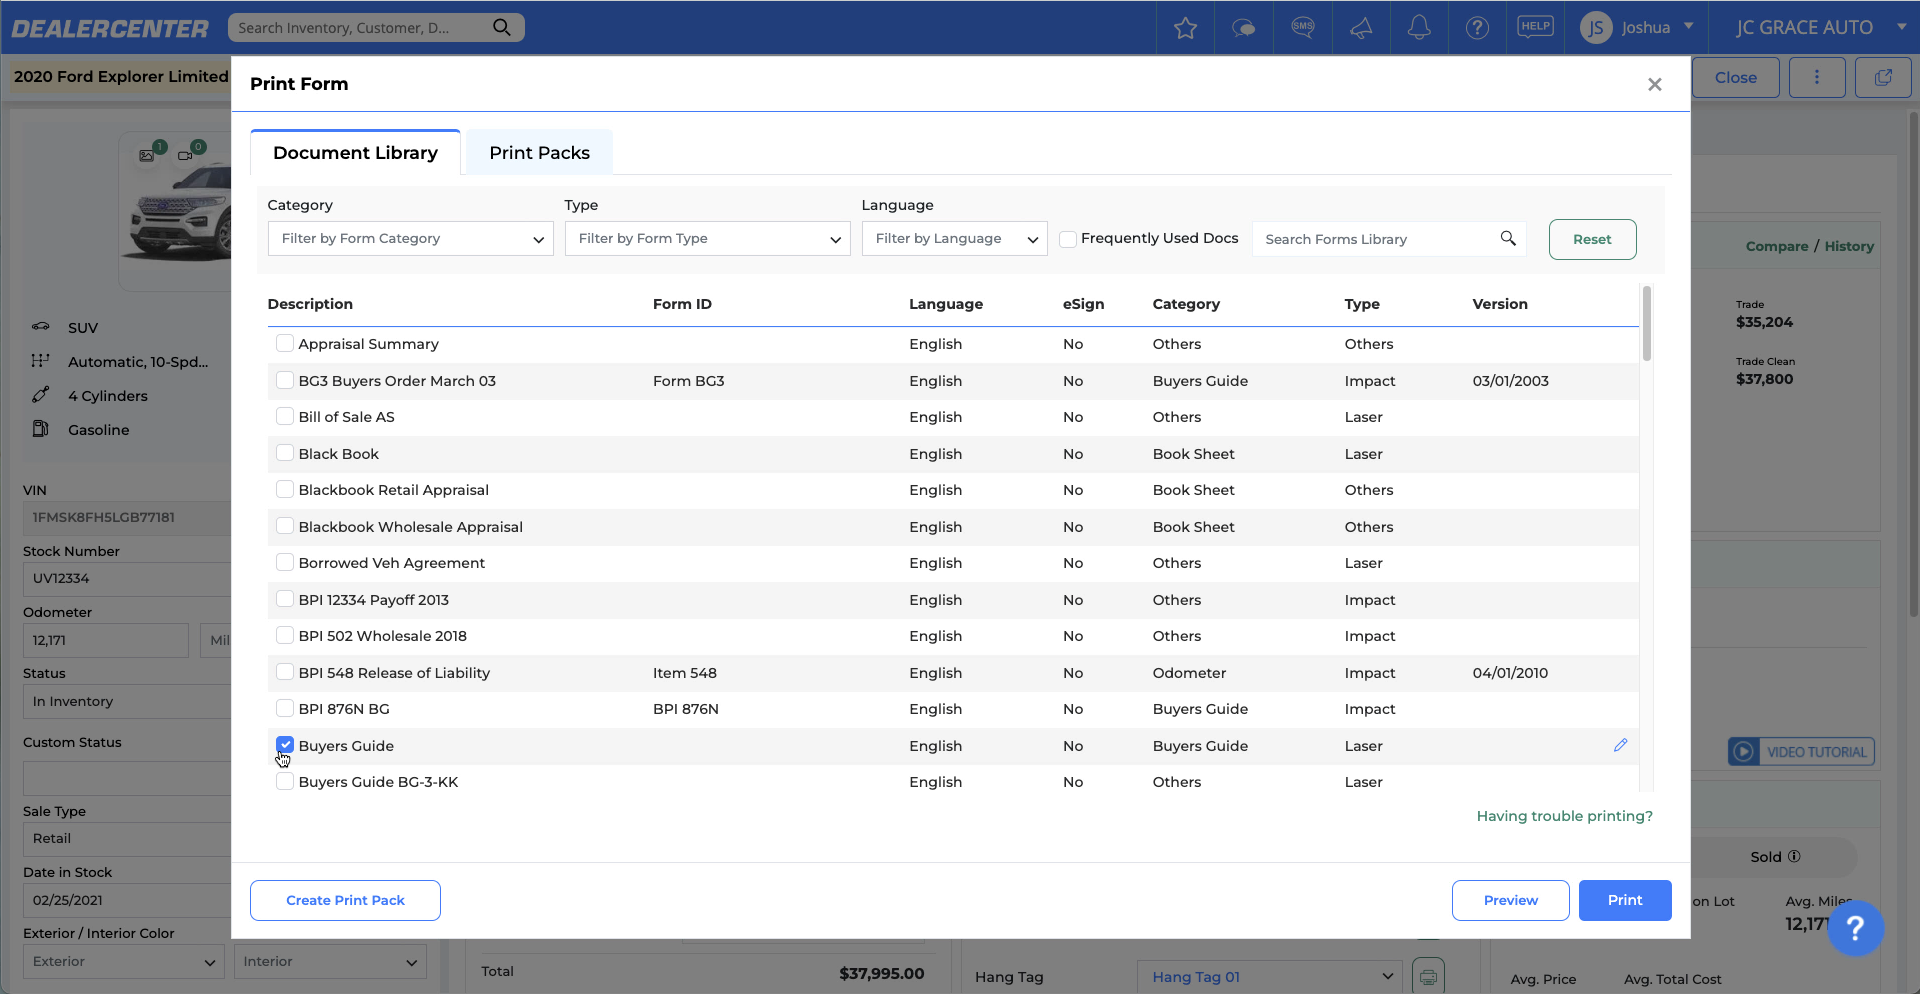Viewport: 1920px width, 994px height.
Task: Click the HELP badge icon in header
Action: [1535, 27]
